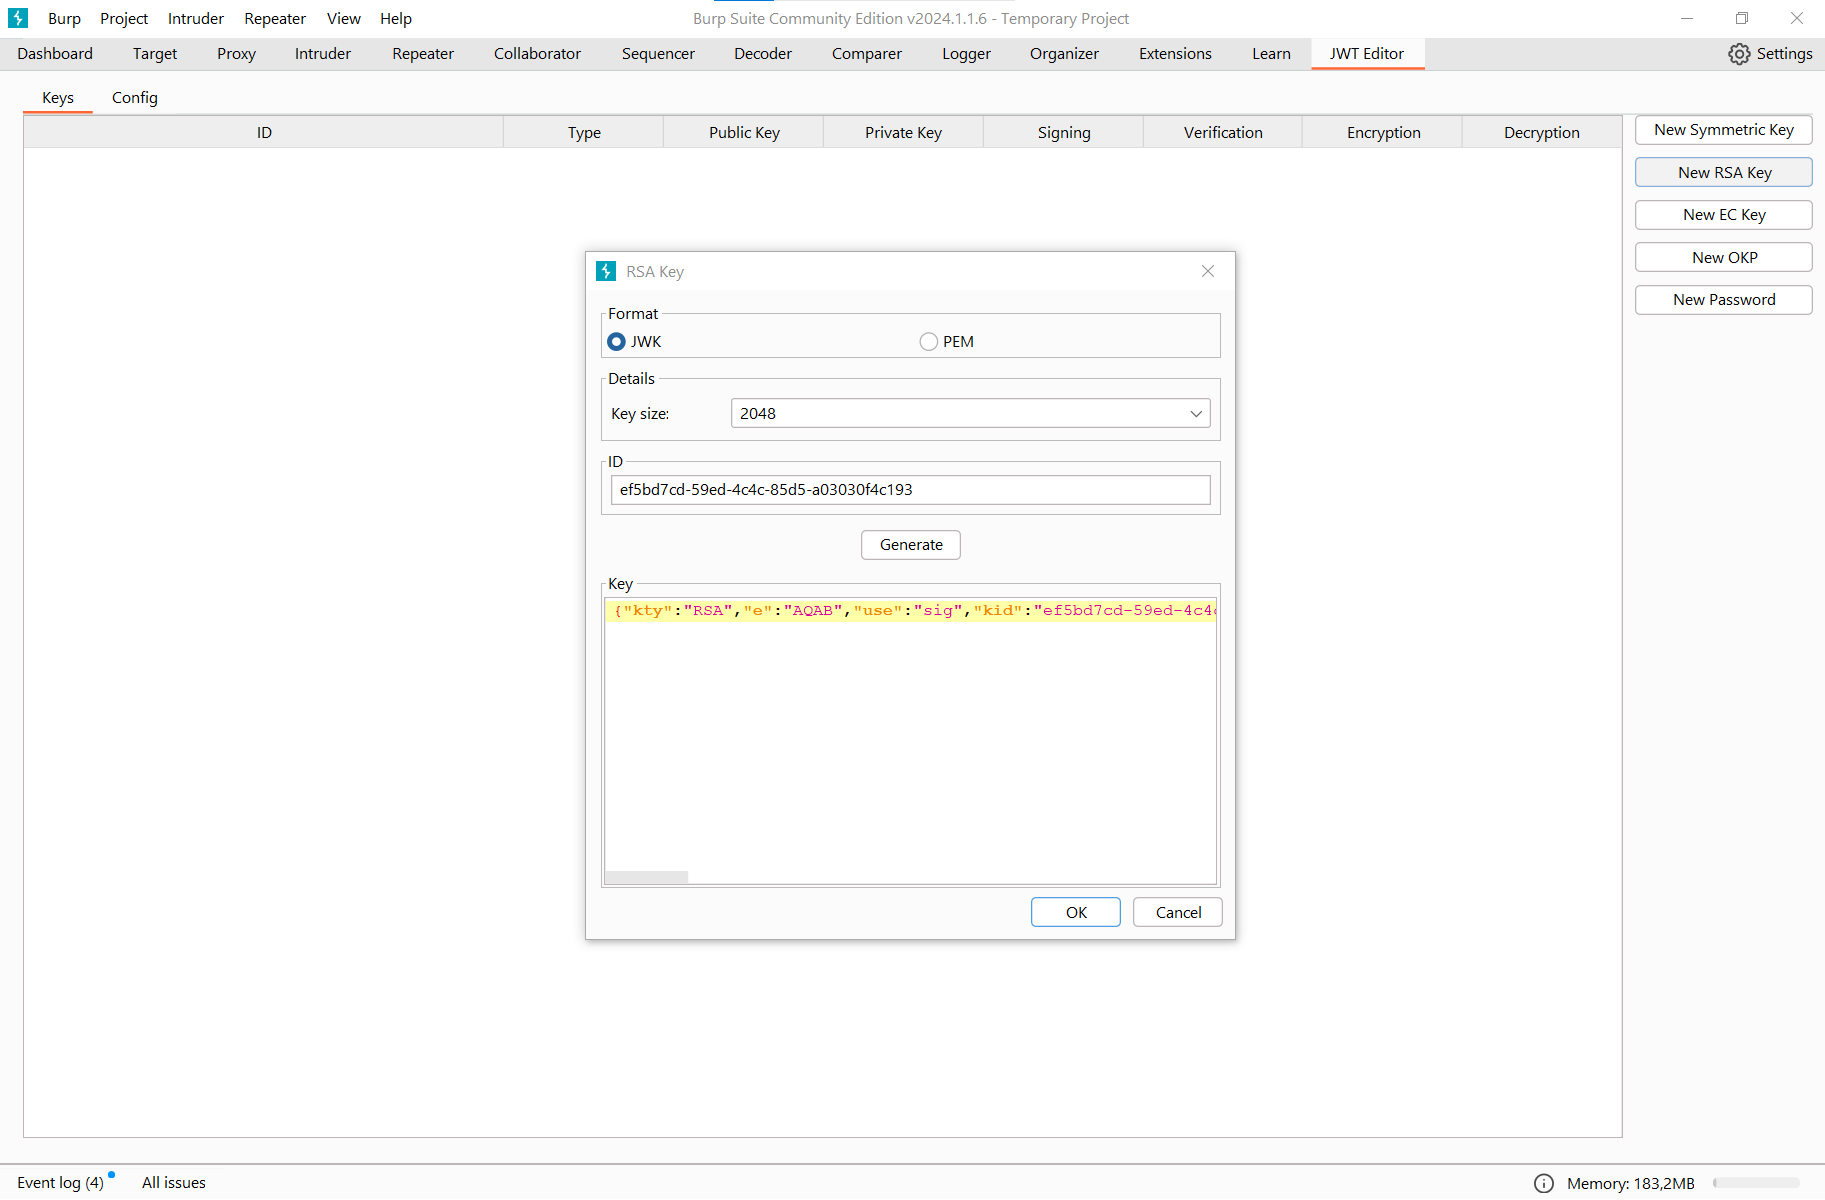Click the Generate button
Image resolution: width=1825 pixels, height=1200 pixels.
[911, 545]
